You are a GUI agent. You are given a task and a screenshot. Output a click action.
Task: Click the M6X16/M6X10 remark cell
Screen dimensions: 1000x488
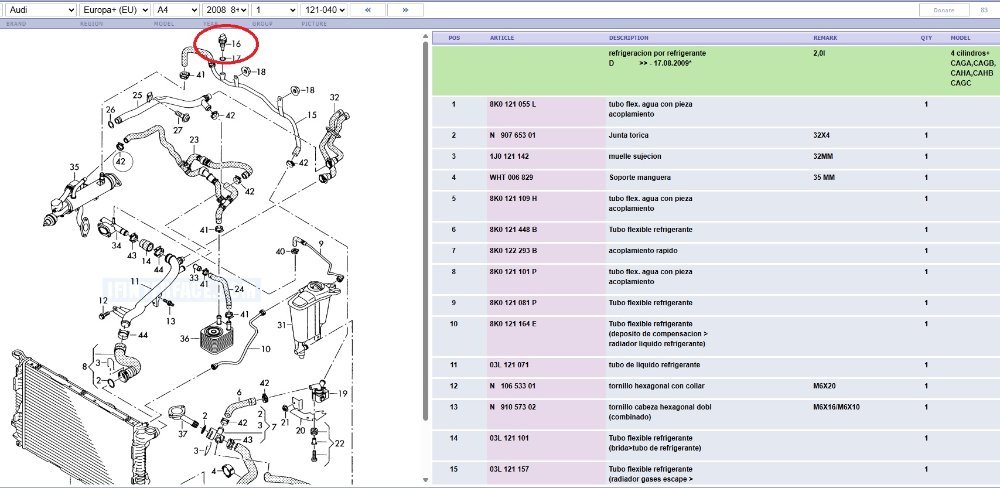point(836,407)
